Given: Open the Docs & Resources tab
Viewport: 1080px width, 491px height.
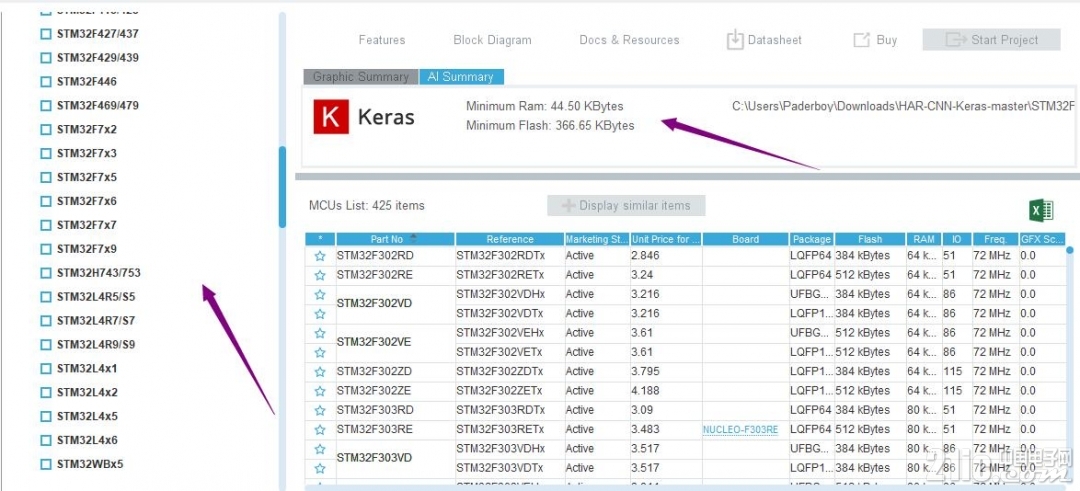Looking at the screenshot, I should [x=630, y=40].
